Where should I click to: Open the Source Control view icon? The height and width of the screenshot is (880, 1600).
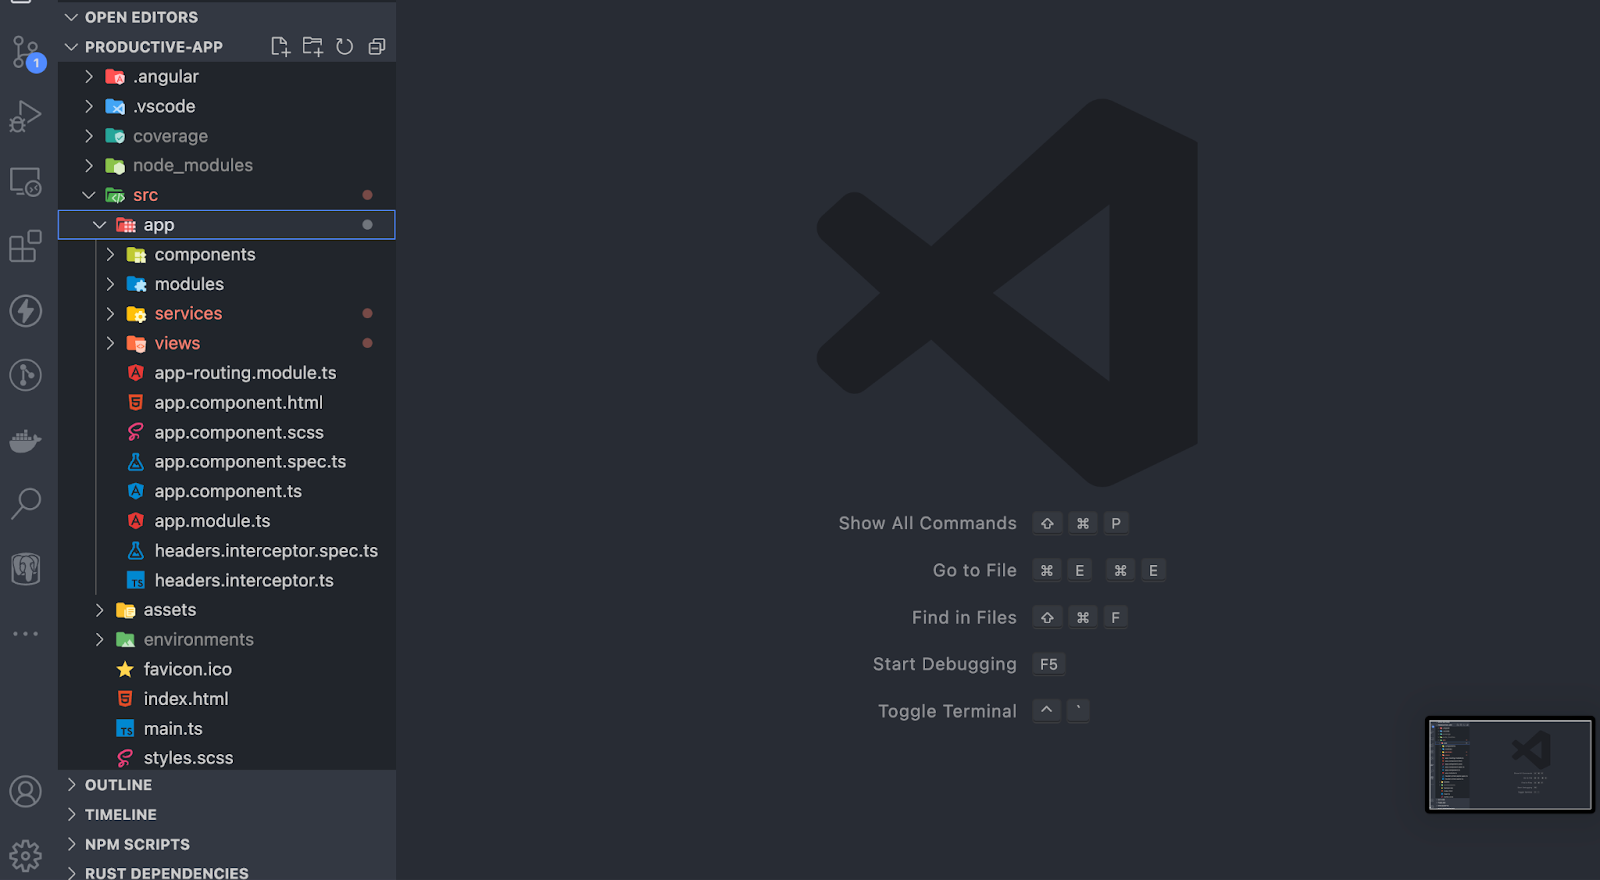pyautogui.click(x=26, y=52)
